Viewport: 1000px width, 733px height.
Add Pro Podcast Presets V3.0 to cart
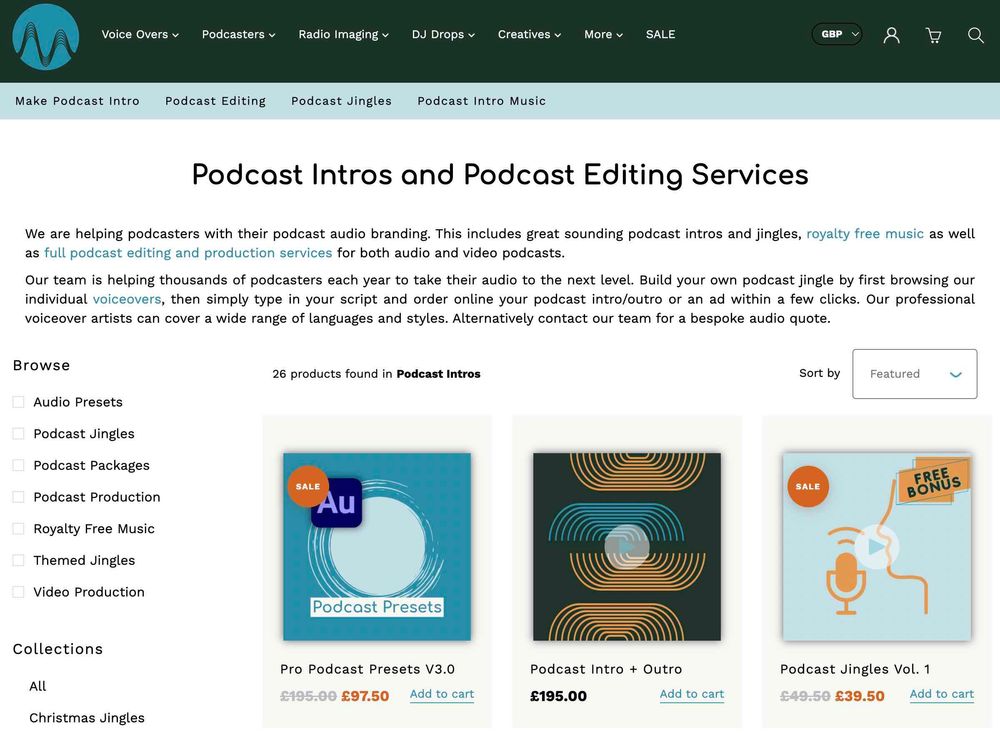[441, 694]
